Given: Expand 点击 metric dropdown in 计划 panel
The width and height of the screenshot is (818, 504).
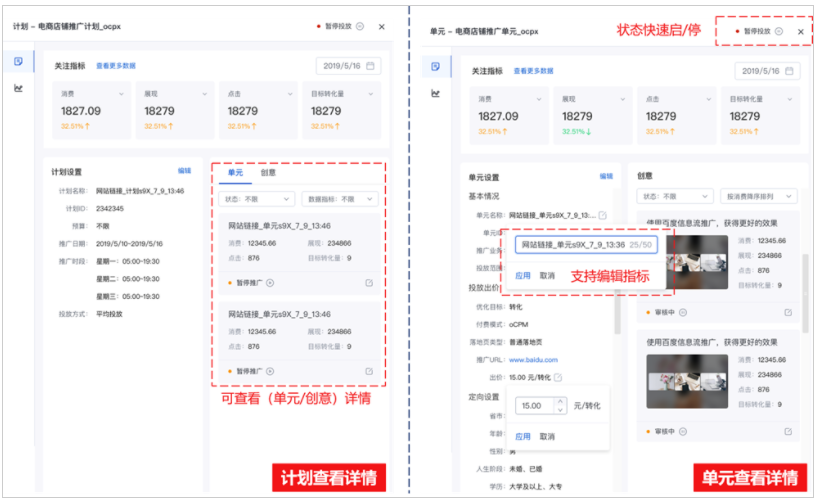Looking at the screenshot, I should [290, 94].
